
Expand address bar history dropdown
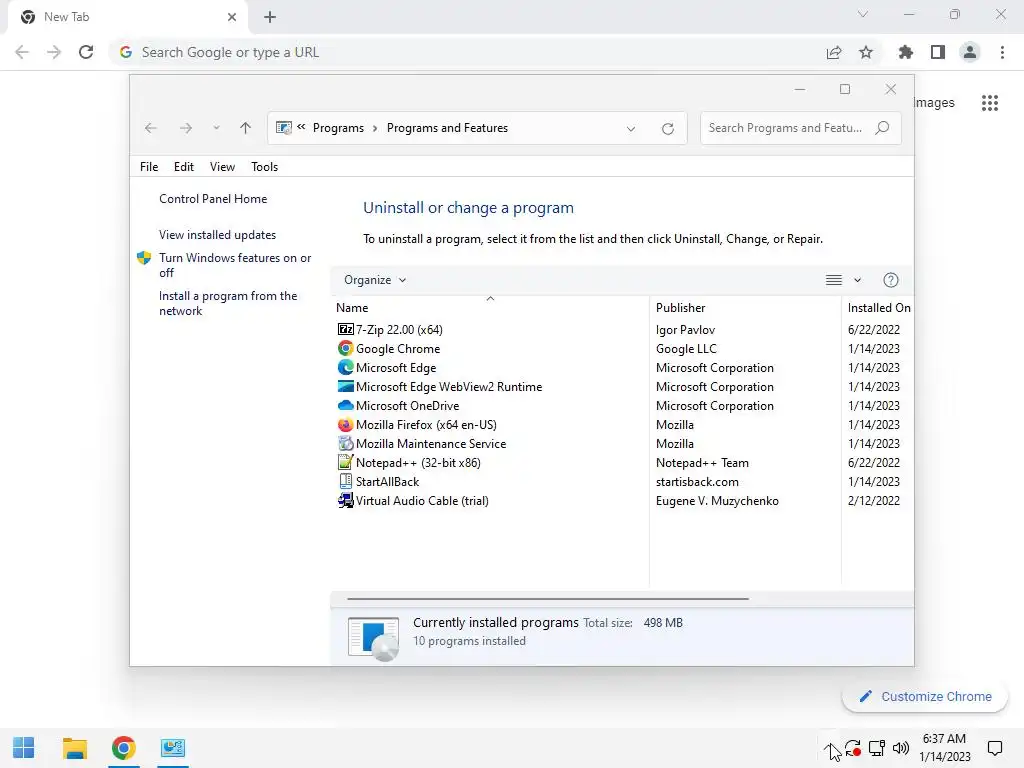pos(631,129)
